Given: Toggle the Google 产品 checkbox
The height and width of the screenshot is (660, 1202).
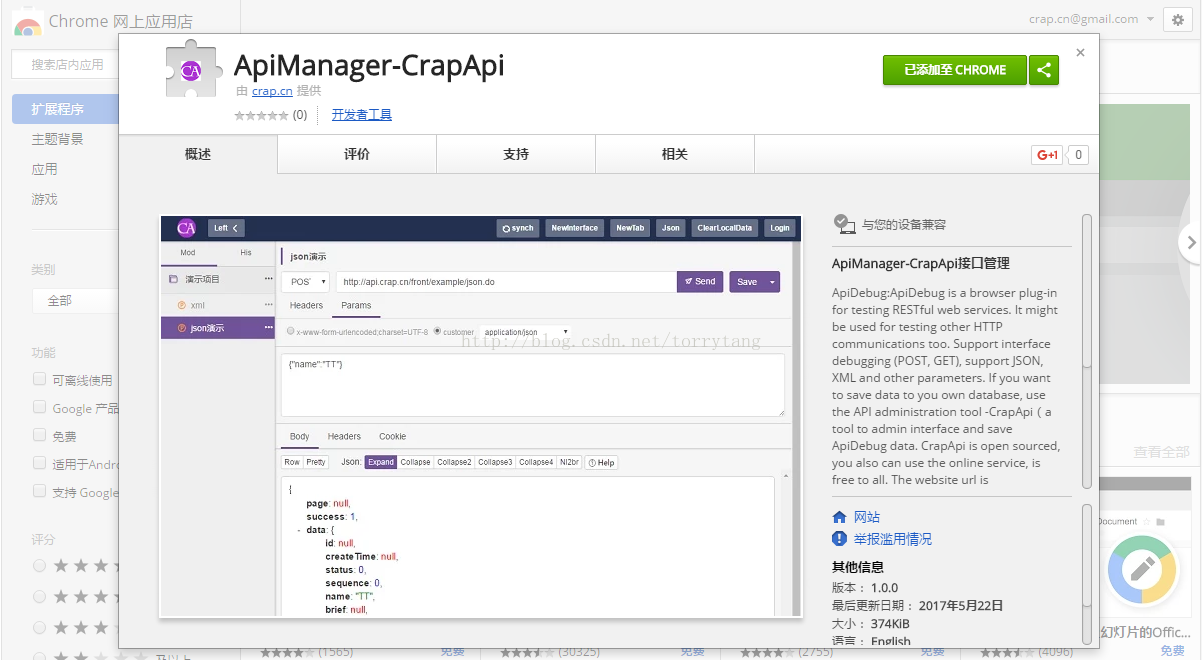Looking at the screenshot, I should click(x=40, y=408).
